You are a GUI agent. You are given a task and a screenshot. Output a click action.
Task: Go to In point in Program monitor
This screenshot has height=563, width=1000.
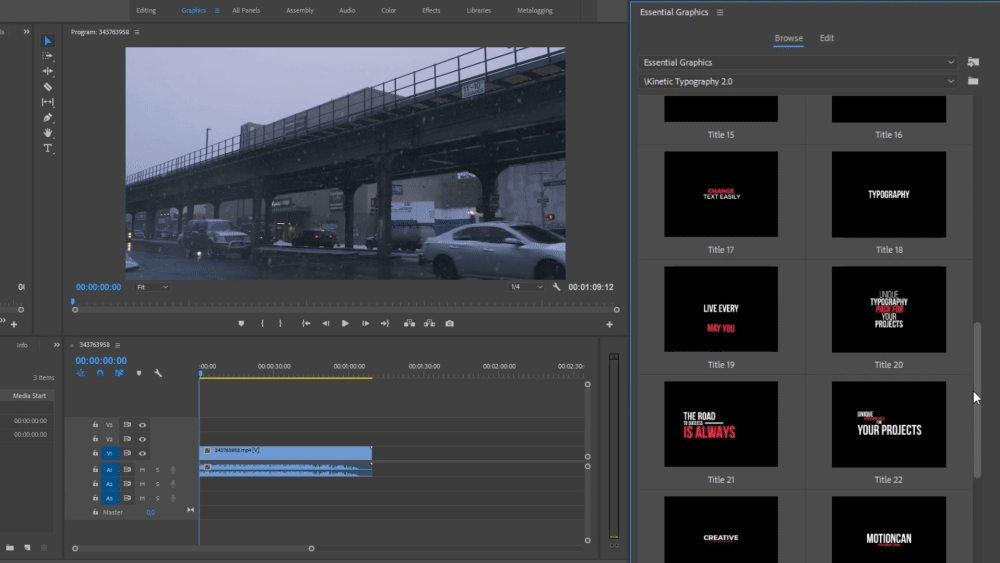[x=306, y=324]
